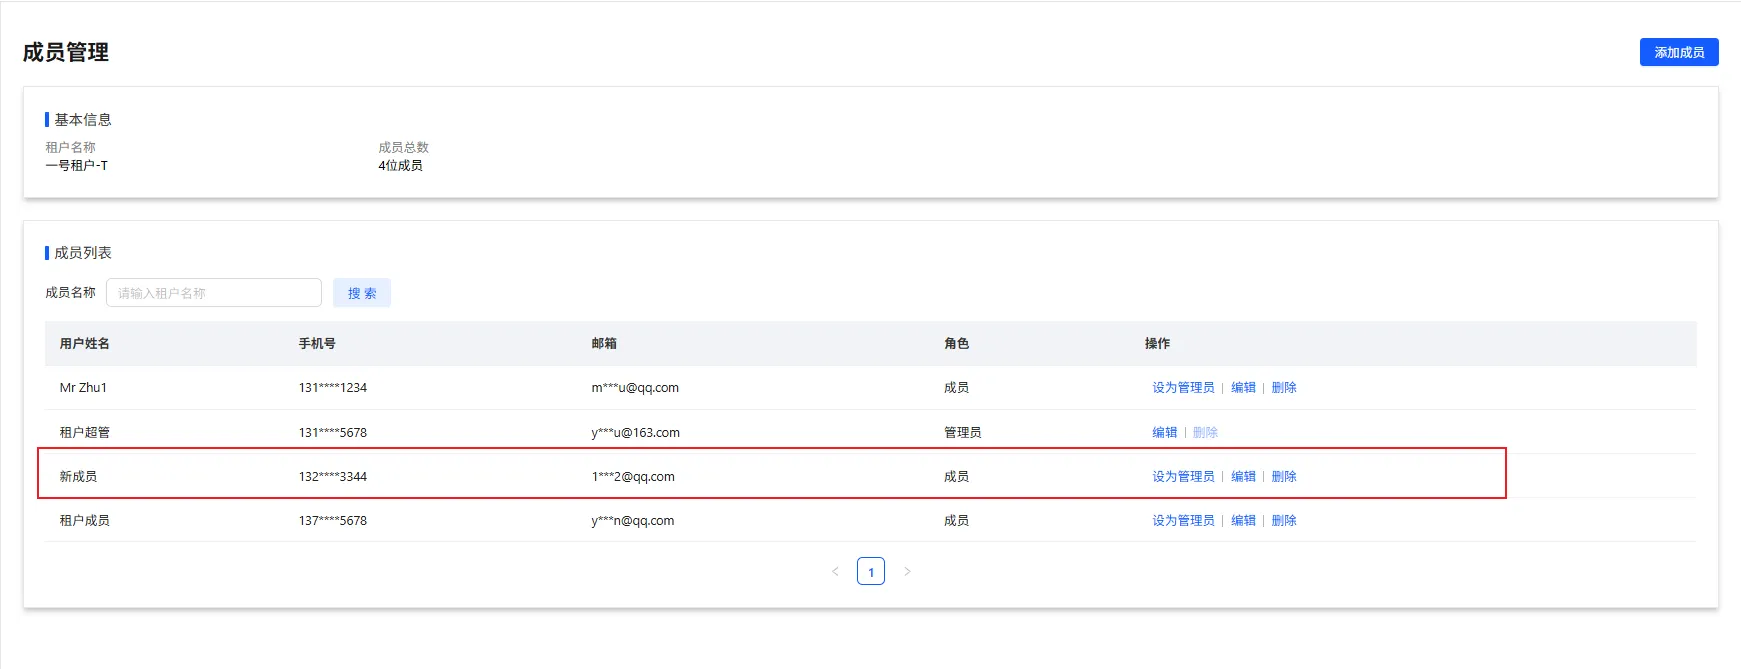Click the 操作 column header
Image resolution: width=1741 pixels, height=669 pixels.
[x=1157, y=344]
